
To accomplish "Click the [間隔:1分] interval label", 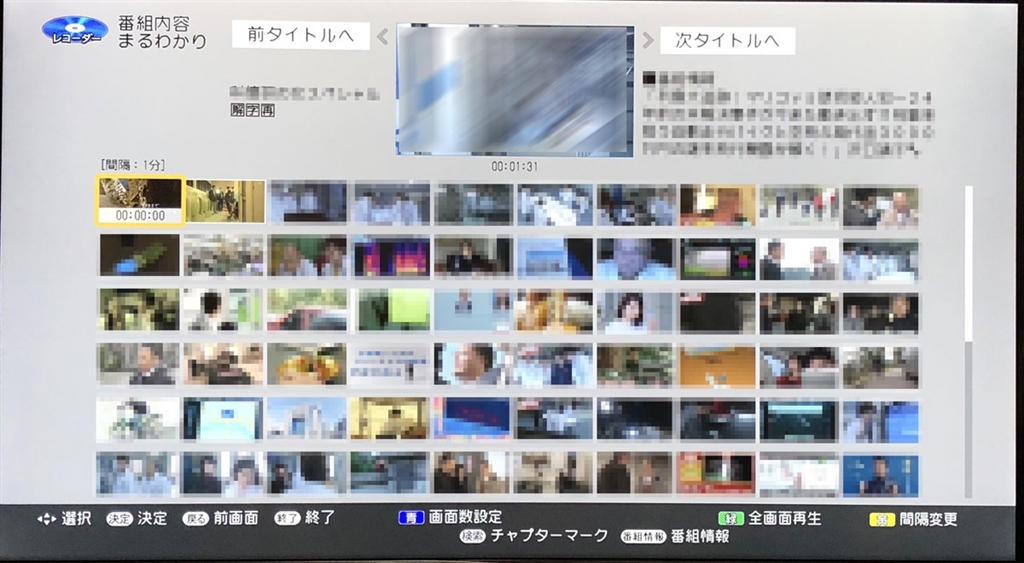I will (133, 165).
